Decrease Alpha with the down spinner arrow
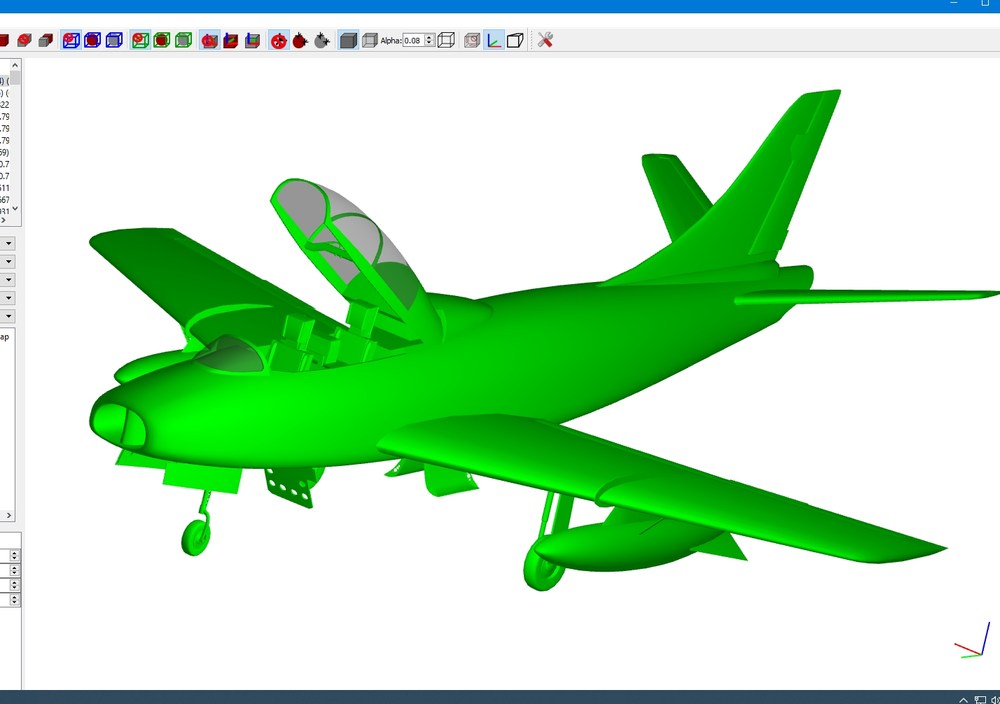 (x=429, y=43)
